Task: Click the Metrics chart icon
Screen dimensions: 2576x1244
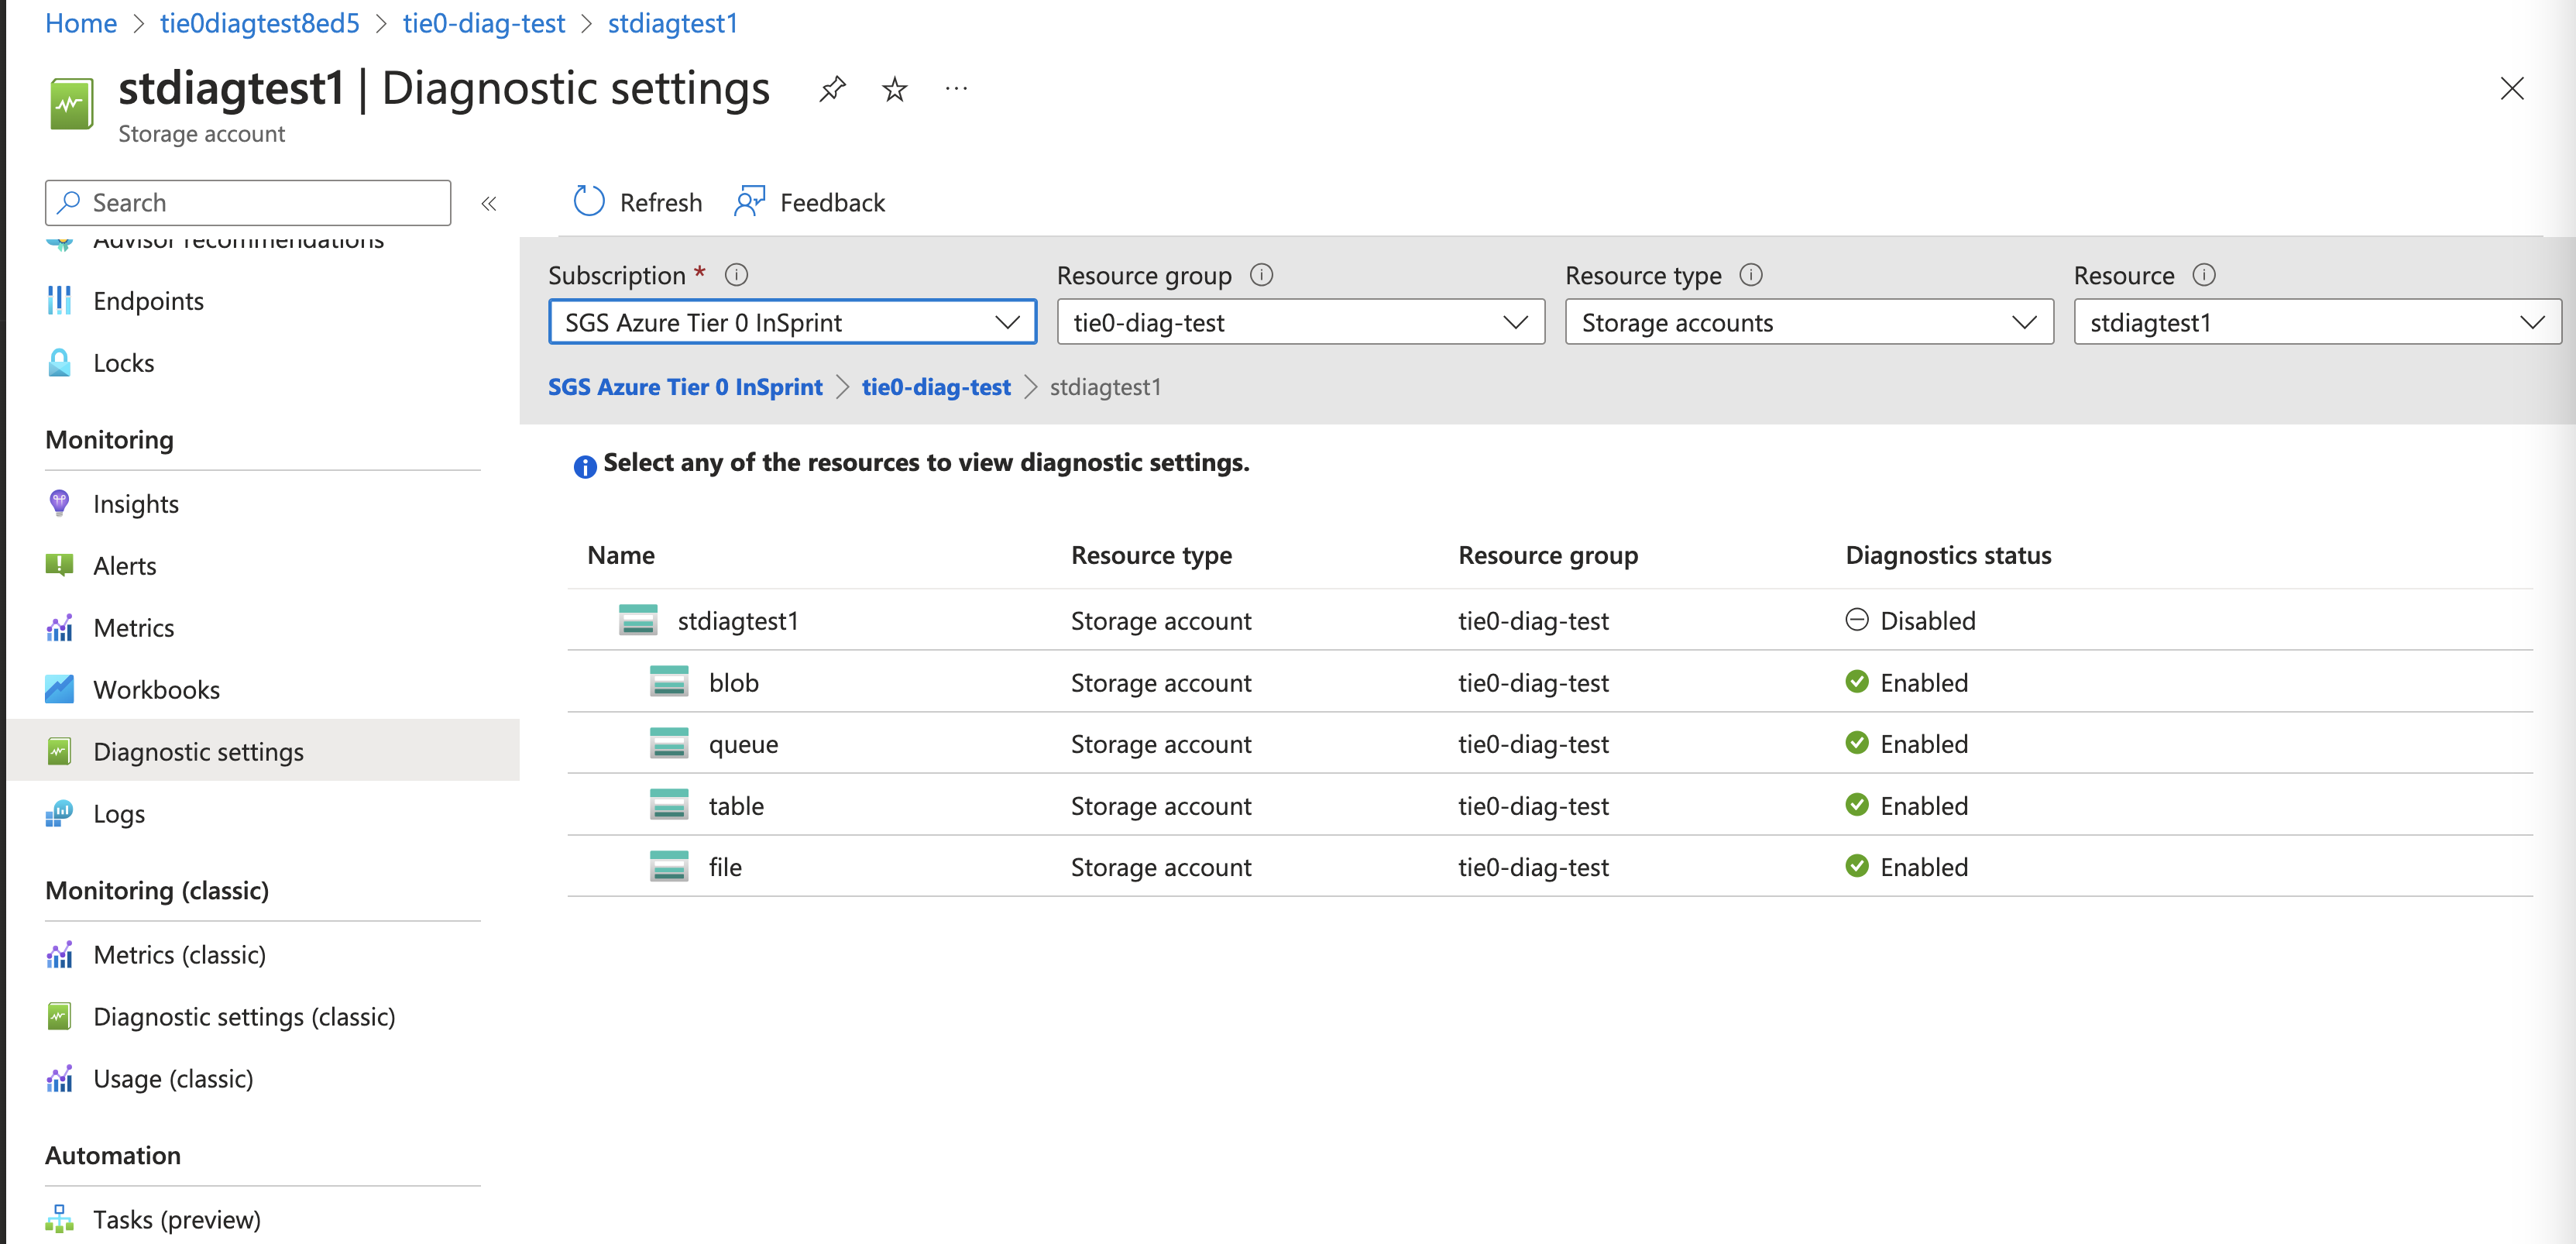Action: (60, 627)
